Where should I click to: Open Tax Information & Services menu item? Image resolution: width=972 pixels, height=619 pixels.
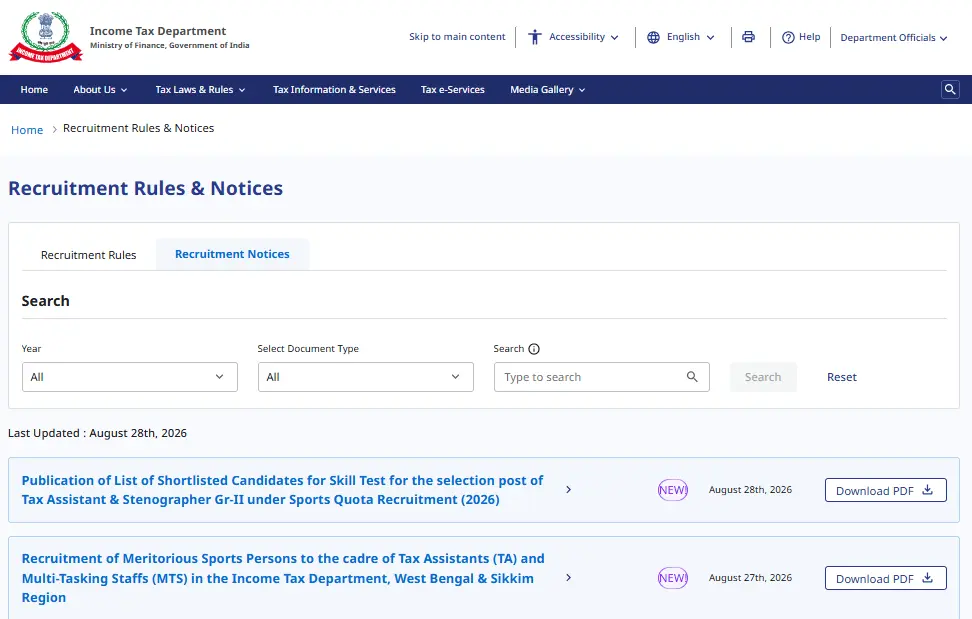(x=334, y=90)
